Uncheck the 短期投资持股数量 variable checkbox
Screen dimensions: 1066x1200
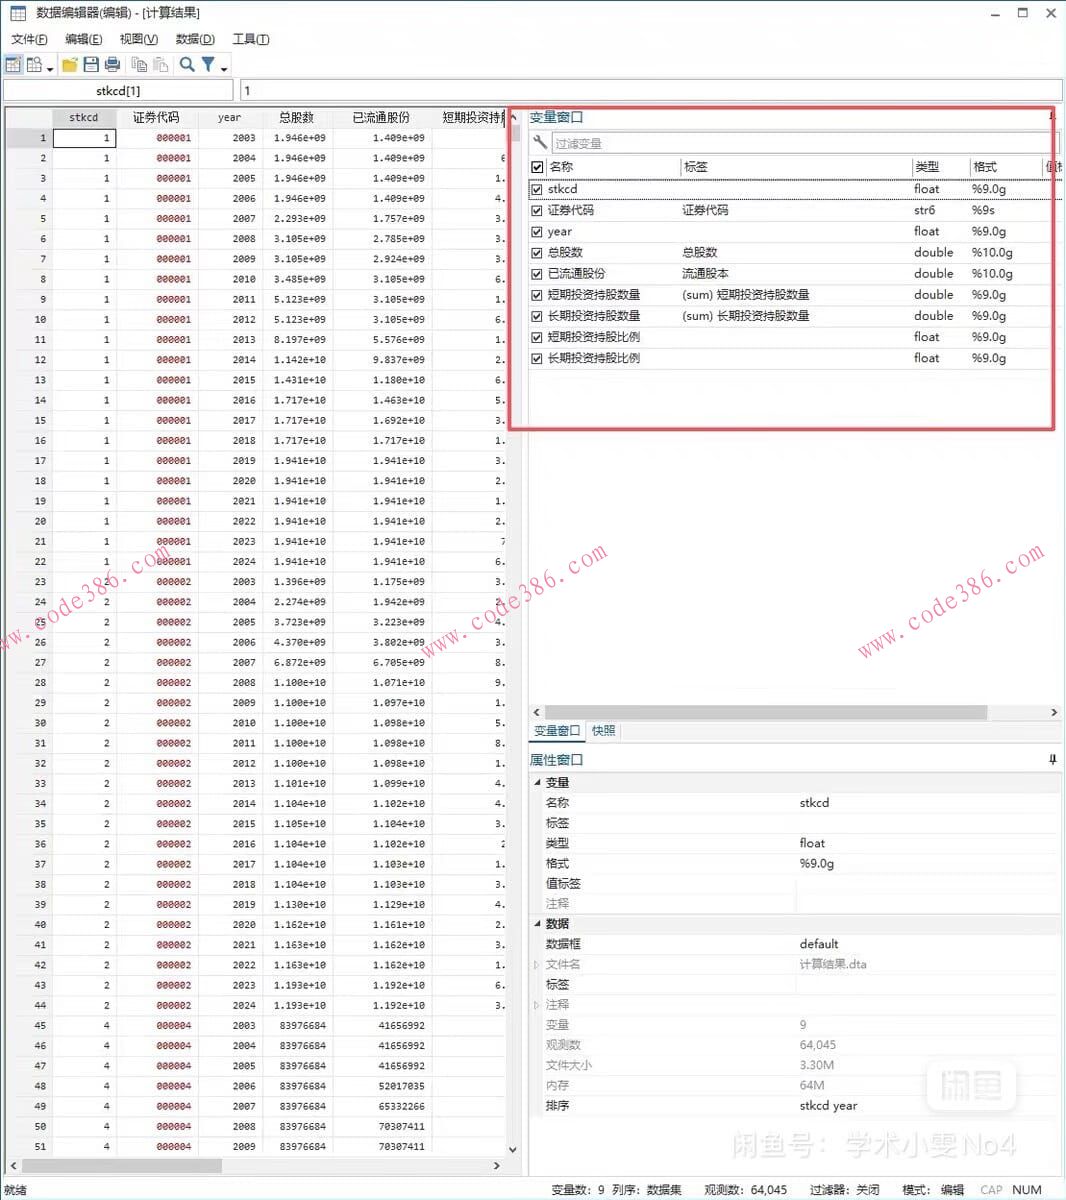537,295
